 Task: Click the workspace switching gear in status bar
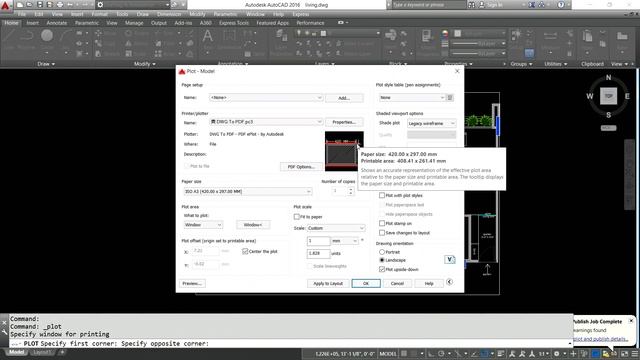pyautogui.click(x=557, y=354)
